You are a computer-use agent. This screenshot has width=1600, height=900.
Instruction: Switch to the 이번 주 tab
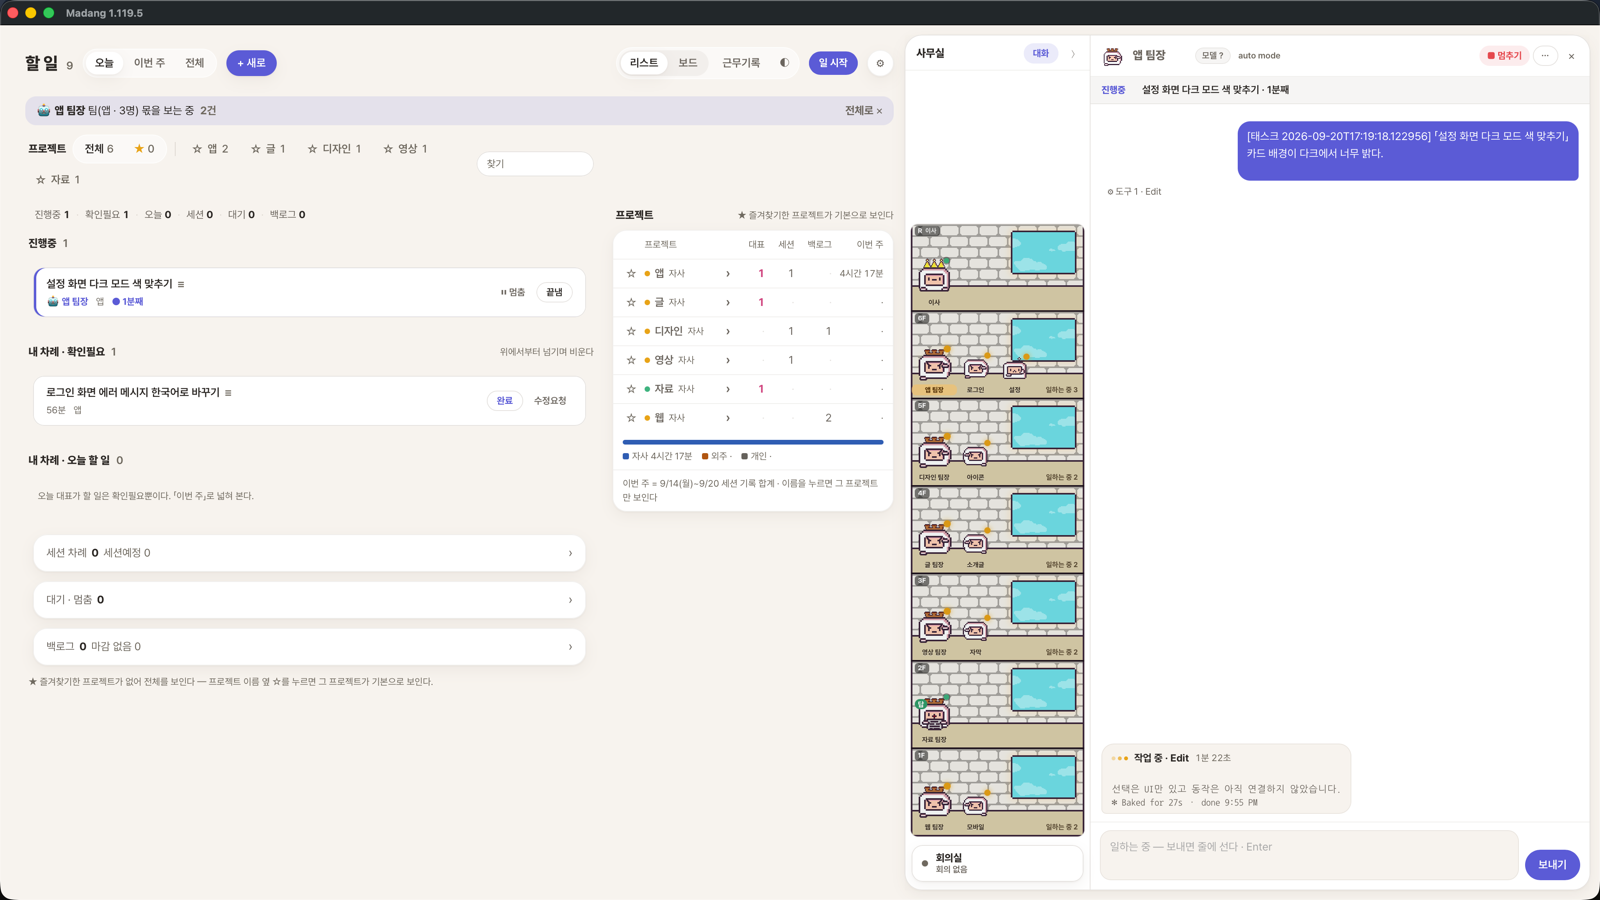[149, 63]
